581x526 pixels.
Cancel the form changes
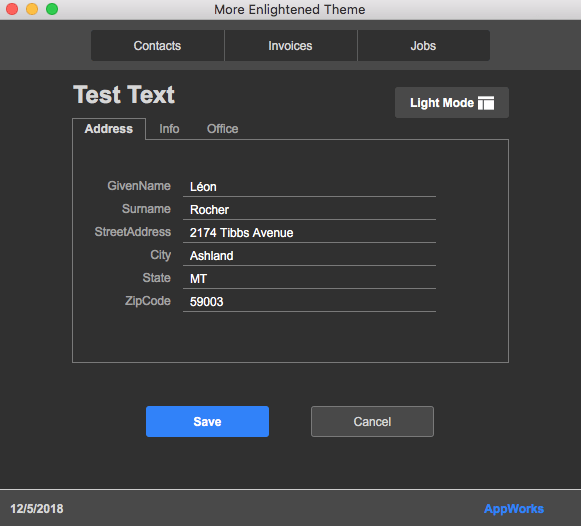[x=372, y=421]
